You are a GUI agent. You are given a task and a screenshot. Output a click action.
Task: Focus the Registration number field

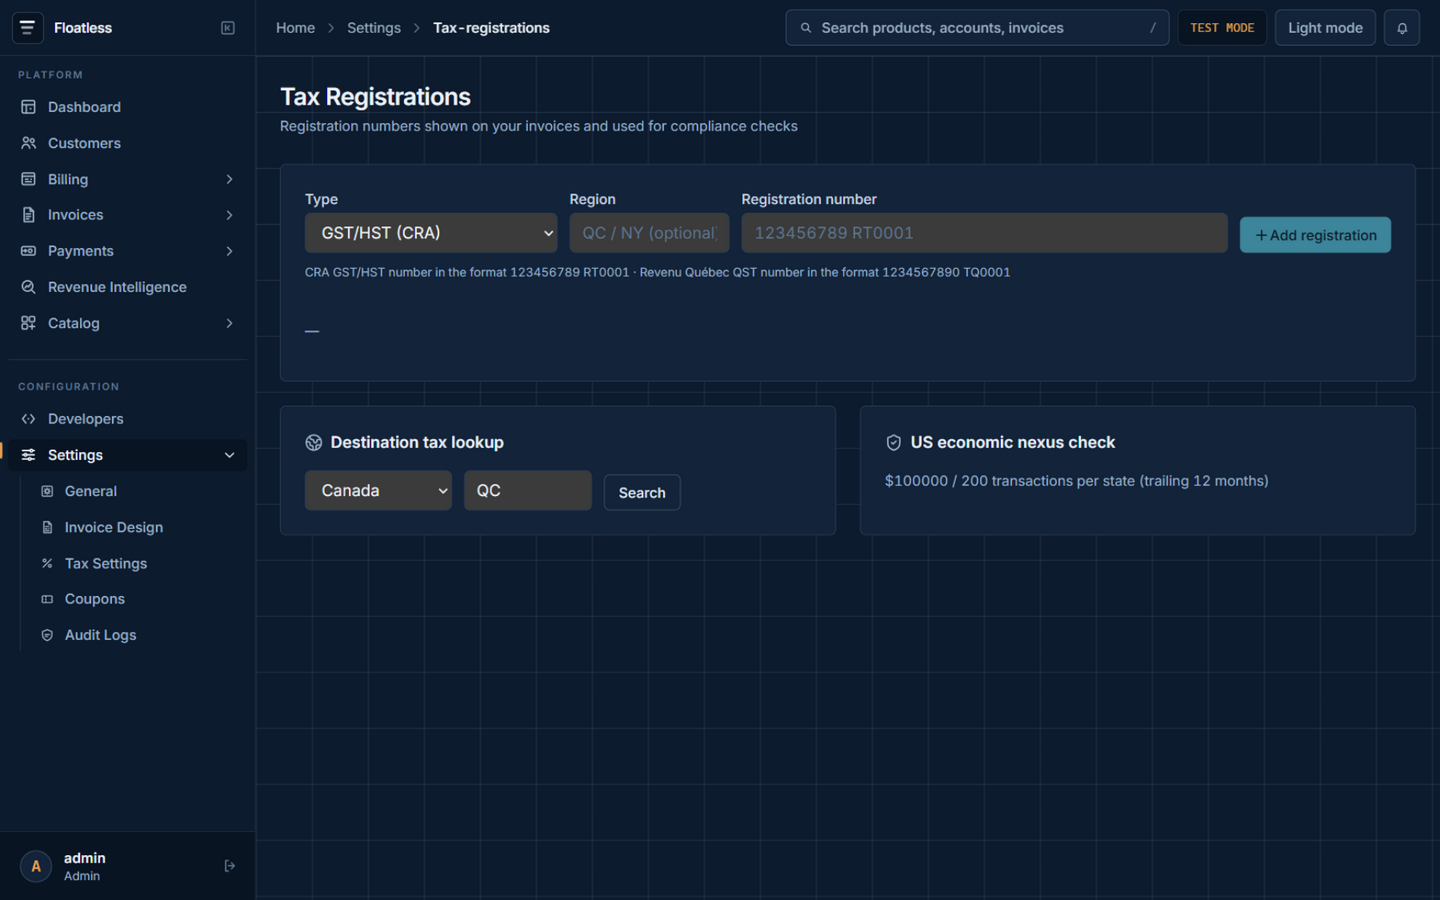pyautogui.click(x=984, y=233)
